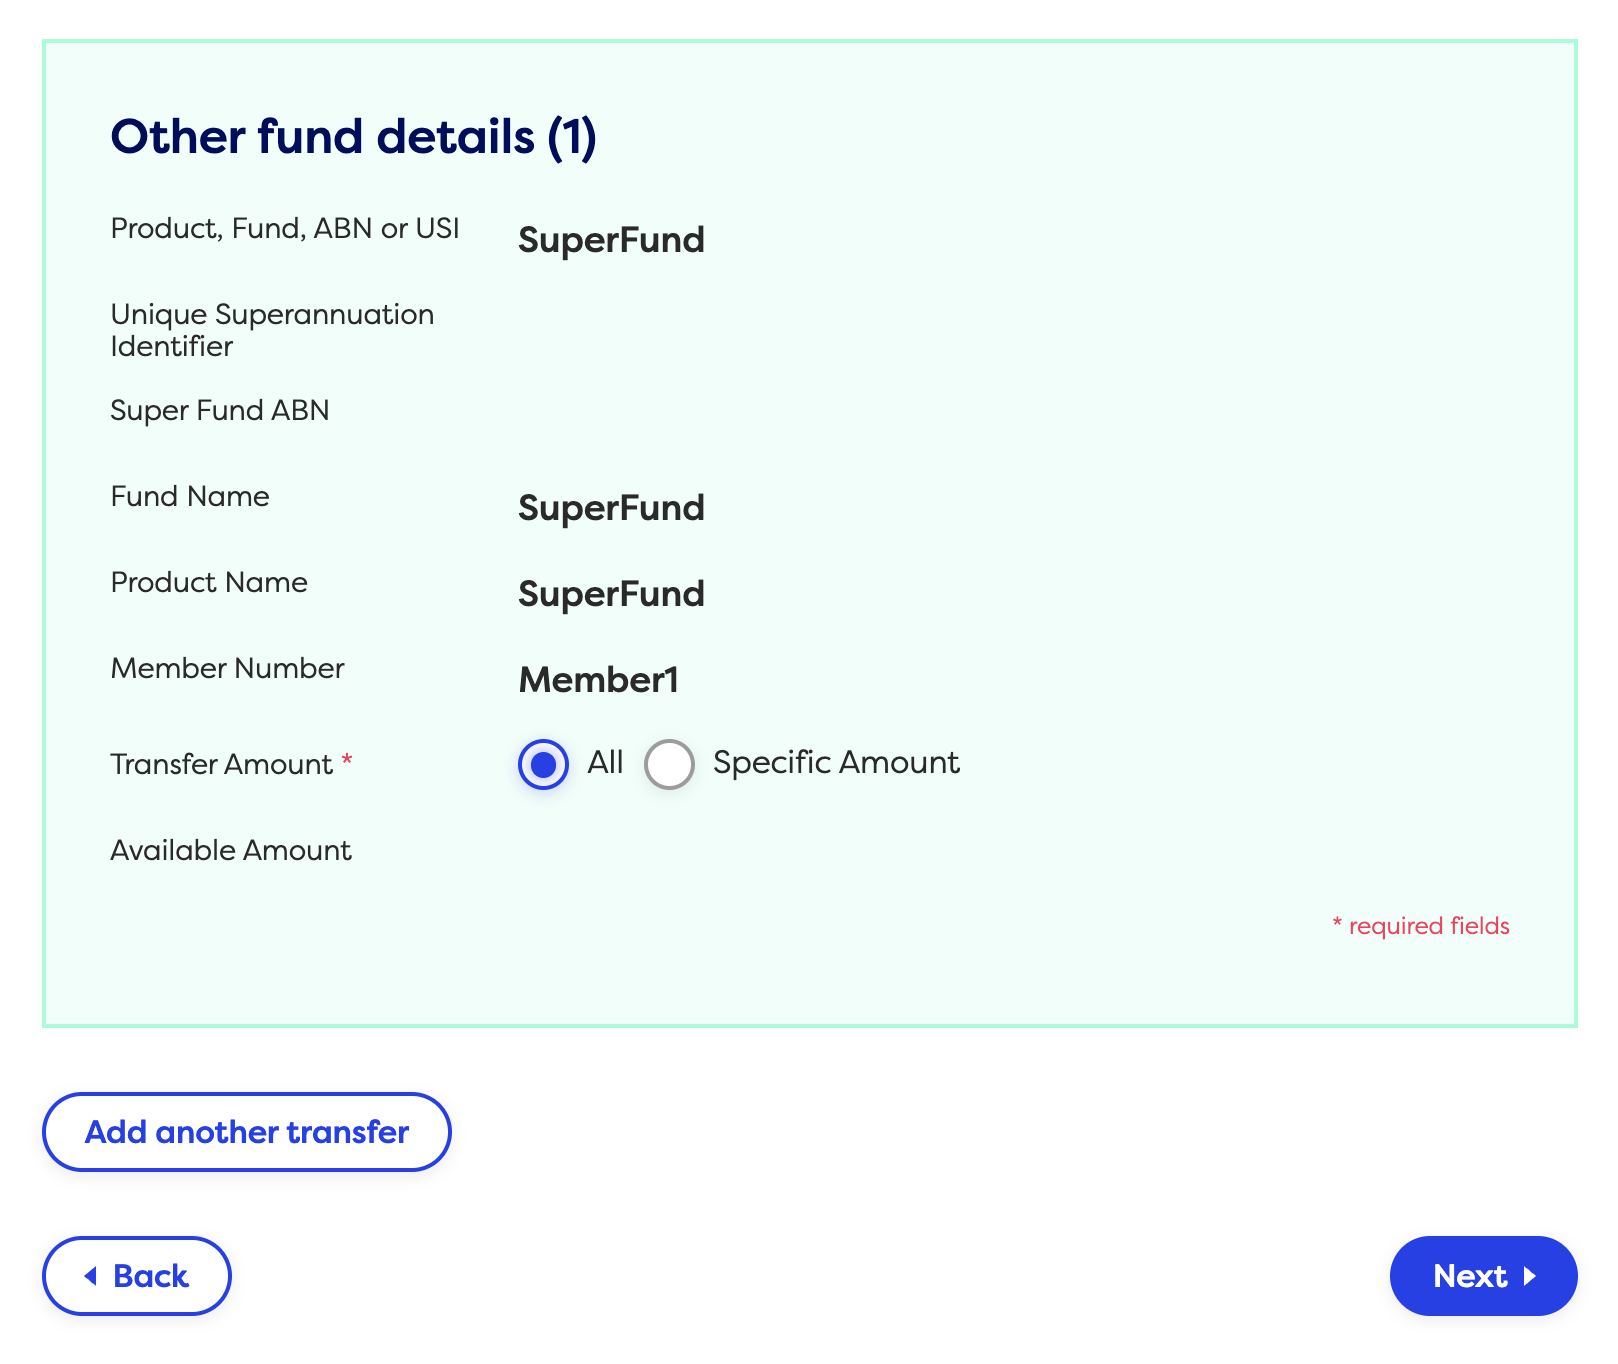This screenshot has width=1618, height=1364.
Task: Click the right-pointing chevron inside Next
Action: pos(1533,1276)
